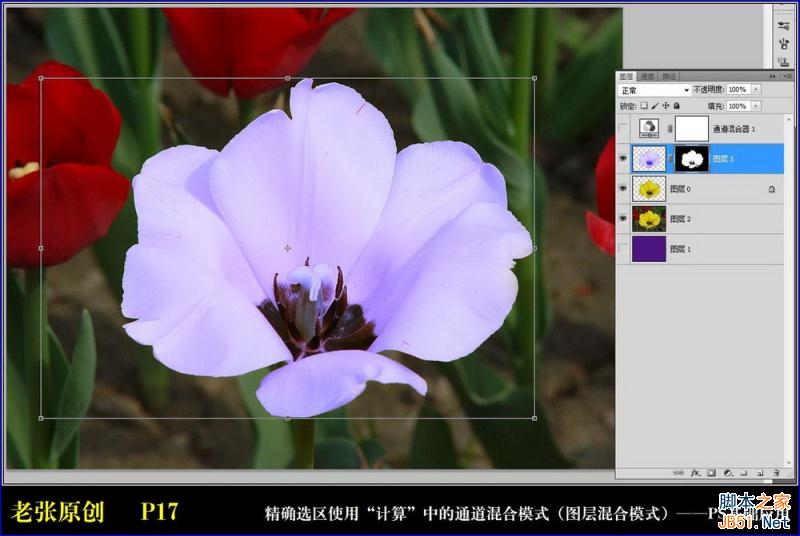800x536 pixels.
Task: Open the Brush presets panel icon
Action: click(783, 25)
